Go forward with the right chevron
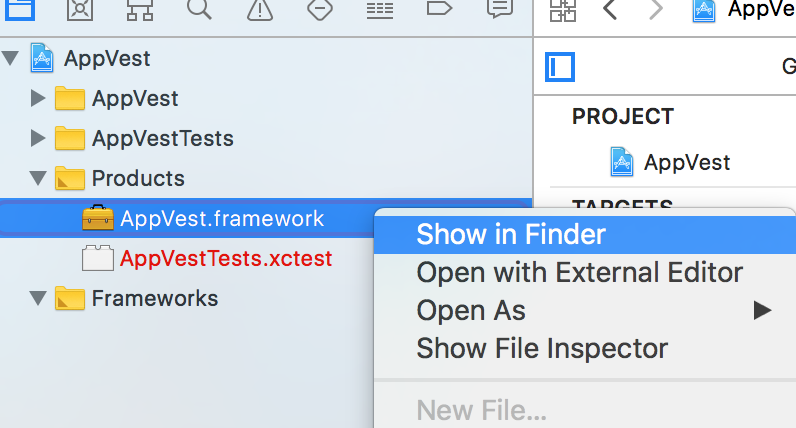796x428 pixels. (x=656, y=9)
